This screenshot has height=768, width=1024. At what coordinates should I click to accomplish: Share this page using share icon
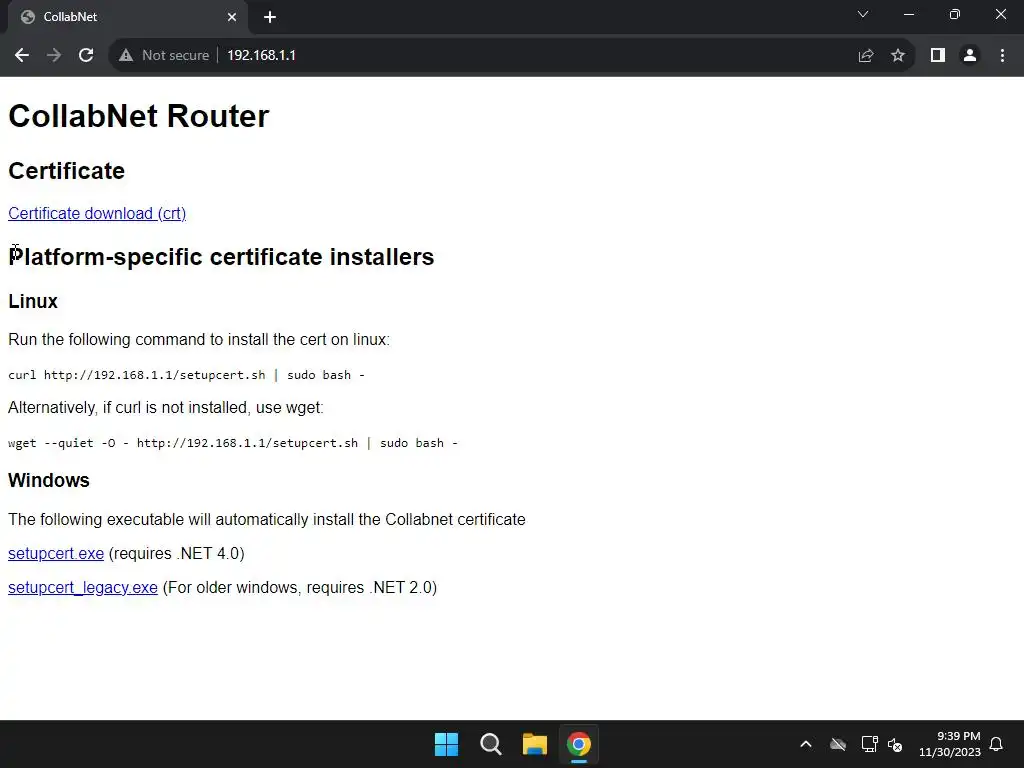click(866, 56)
